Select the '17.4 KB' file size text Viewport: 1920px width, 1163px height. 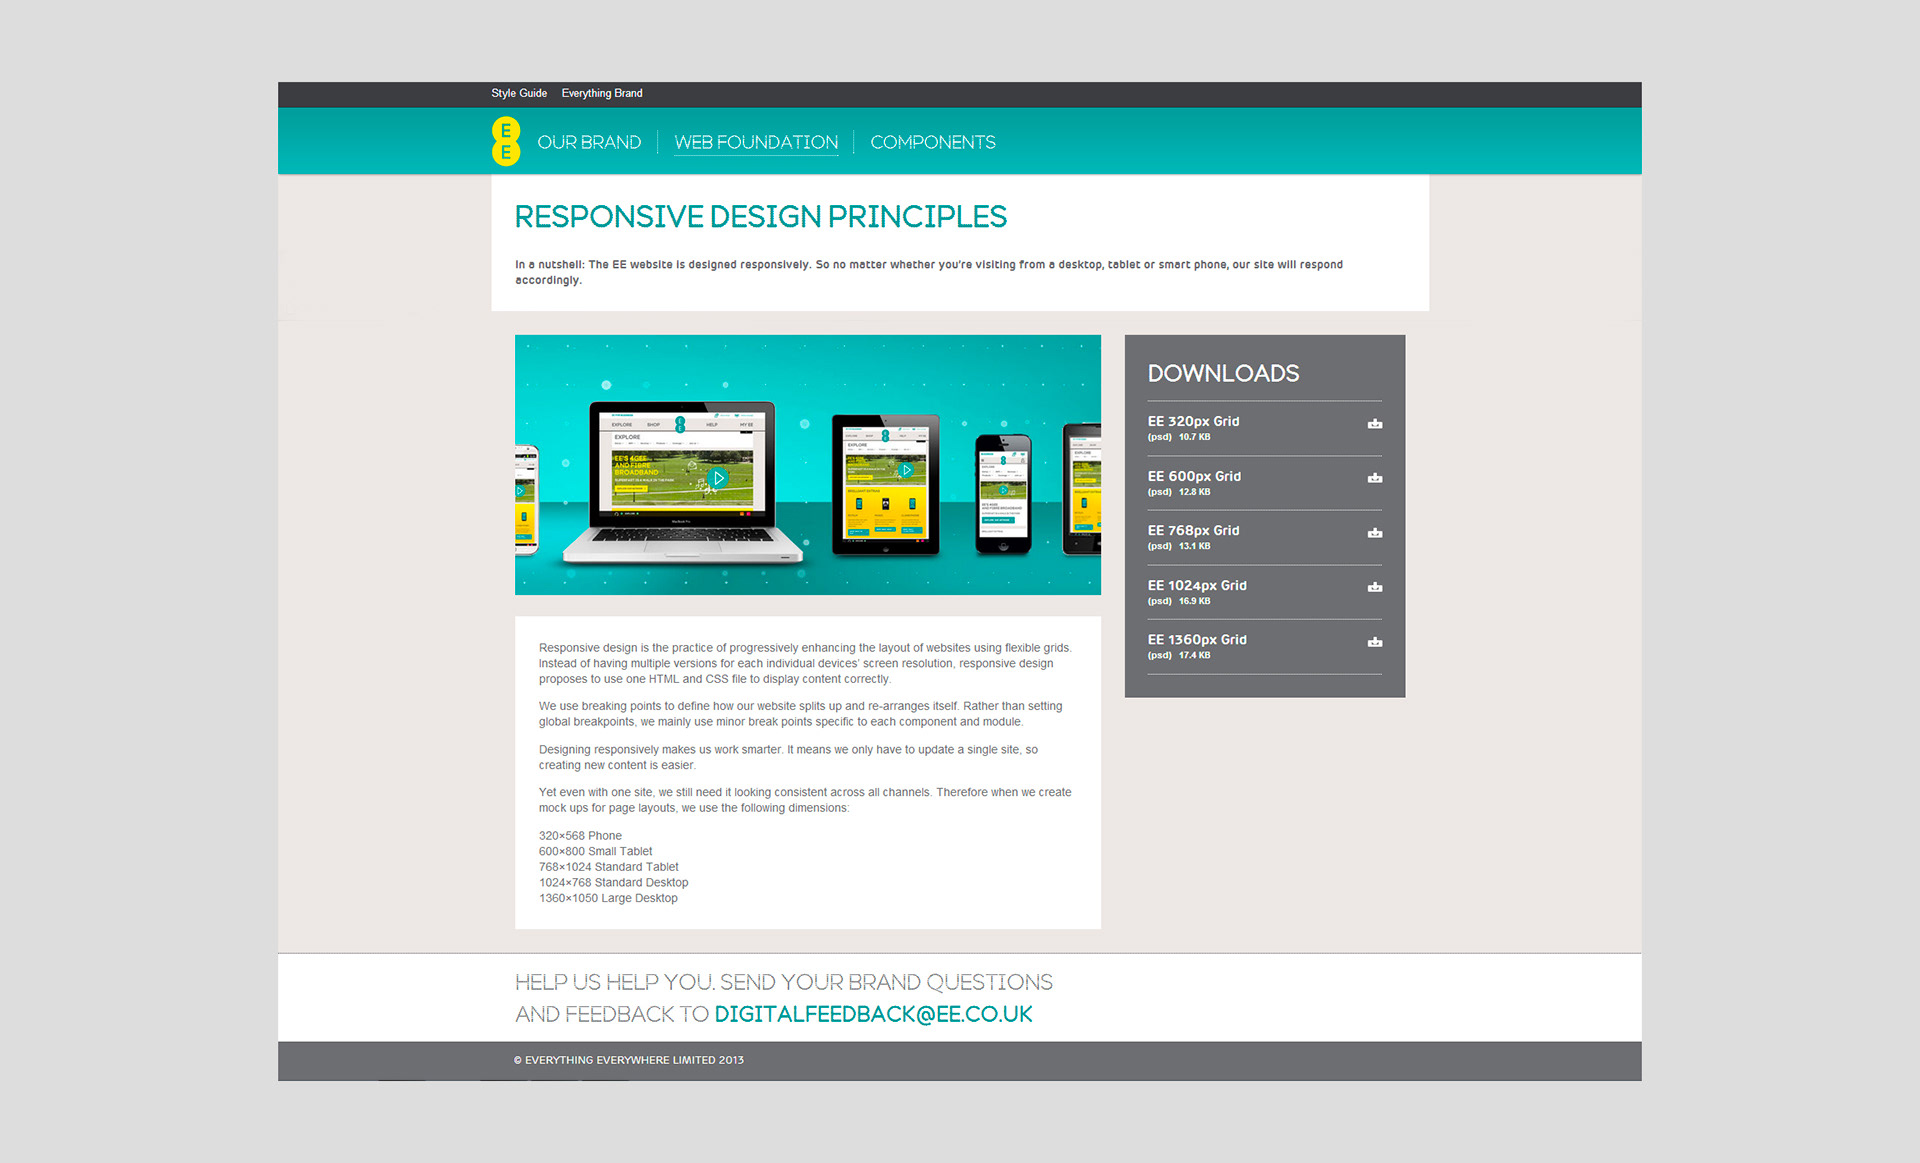[x=1194, y=655]
